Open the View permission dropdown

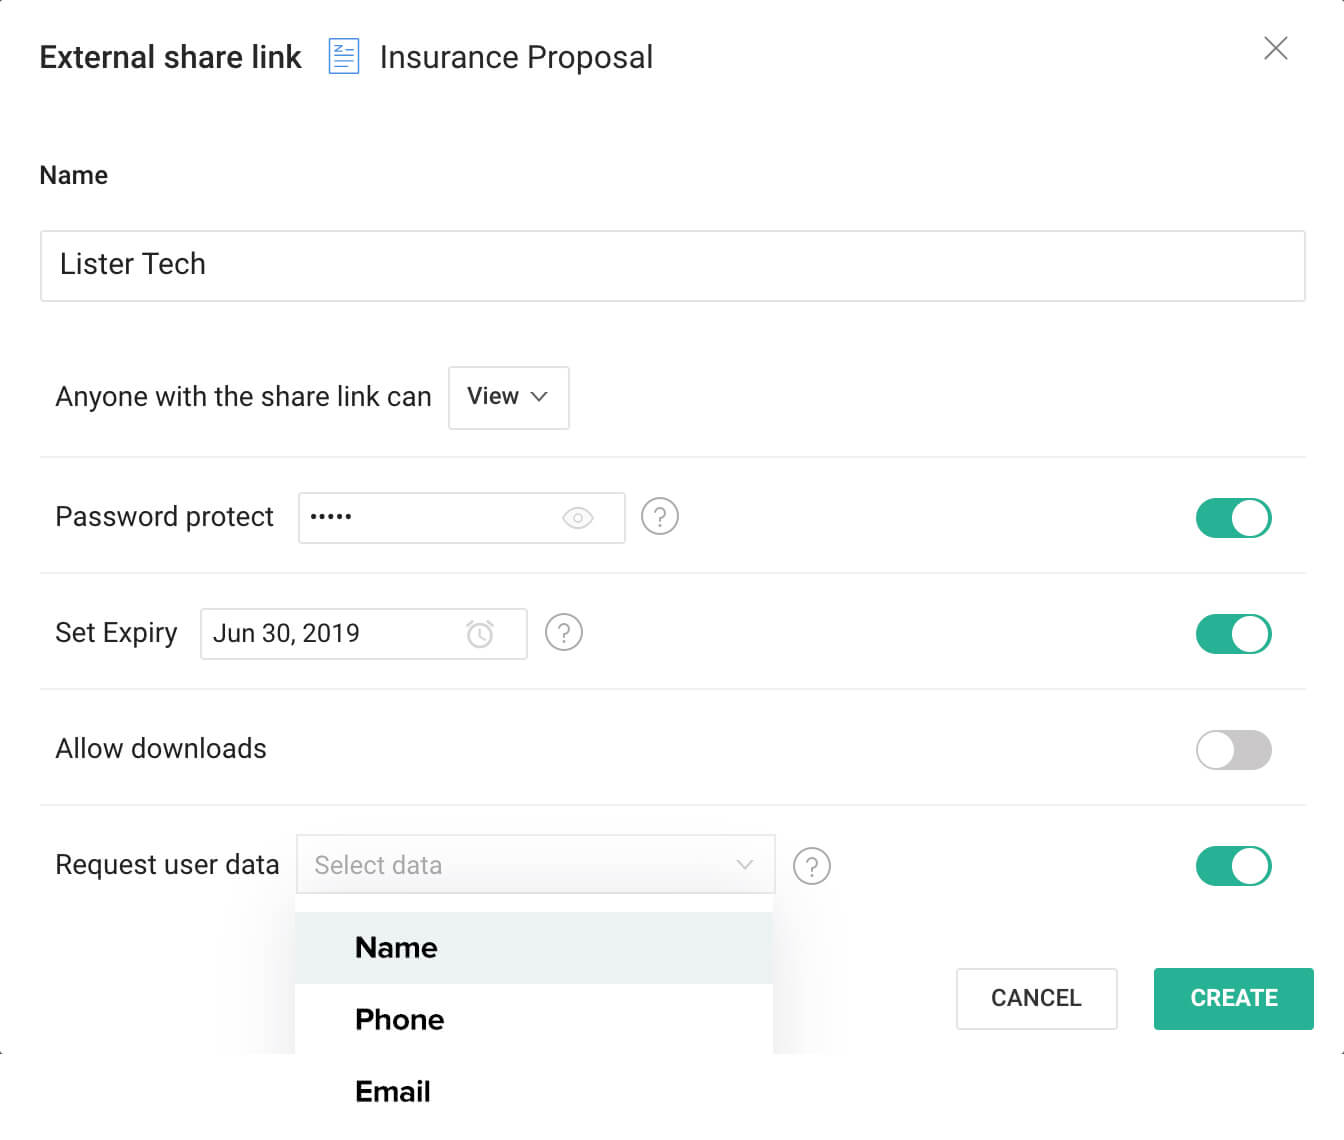508,397
